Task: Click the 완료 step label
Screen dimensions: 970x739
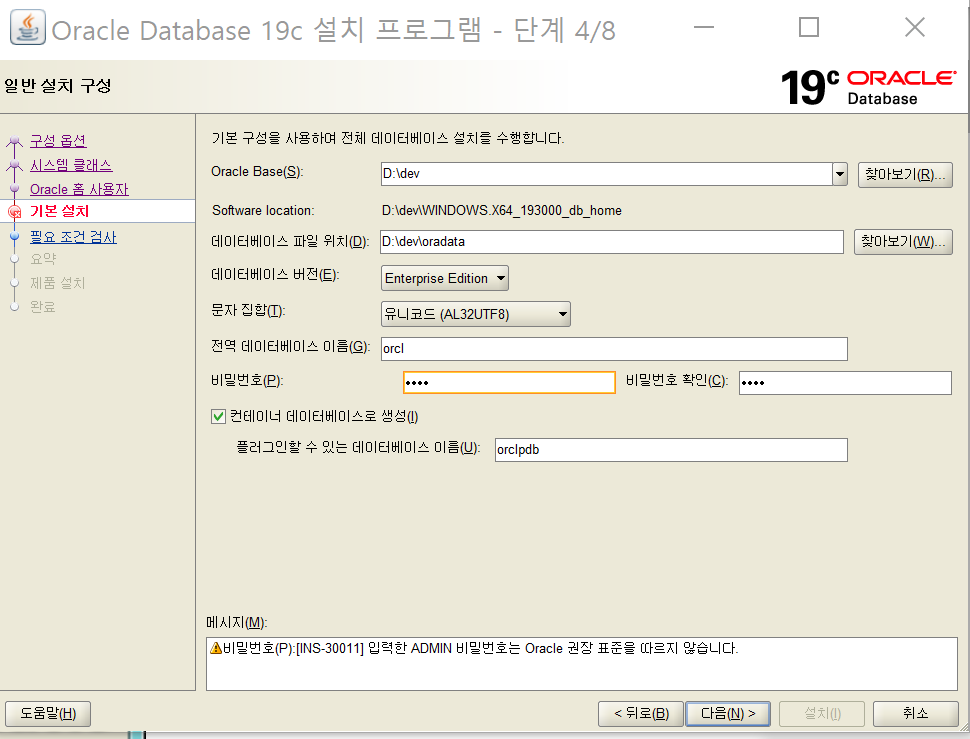Action: click(x=43, y=307)
